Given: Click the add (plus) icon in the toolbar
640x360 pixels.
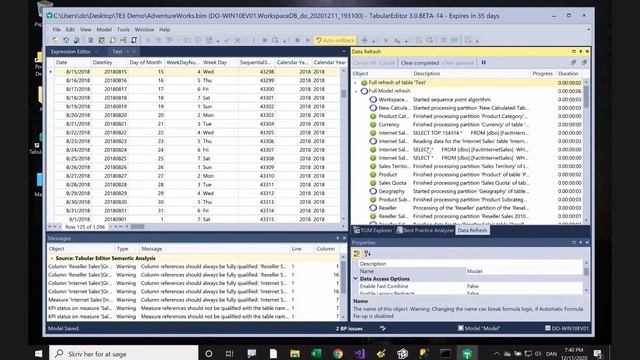Looking at the screenshot, I should tap(364, 40).
